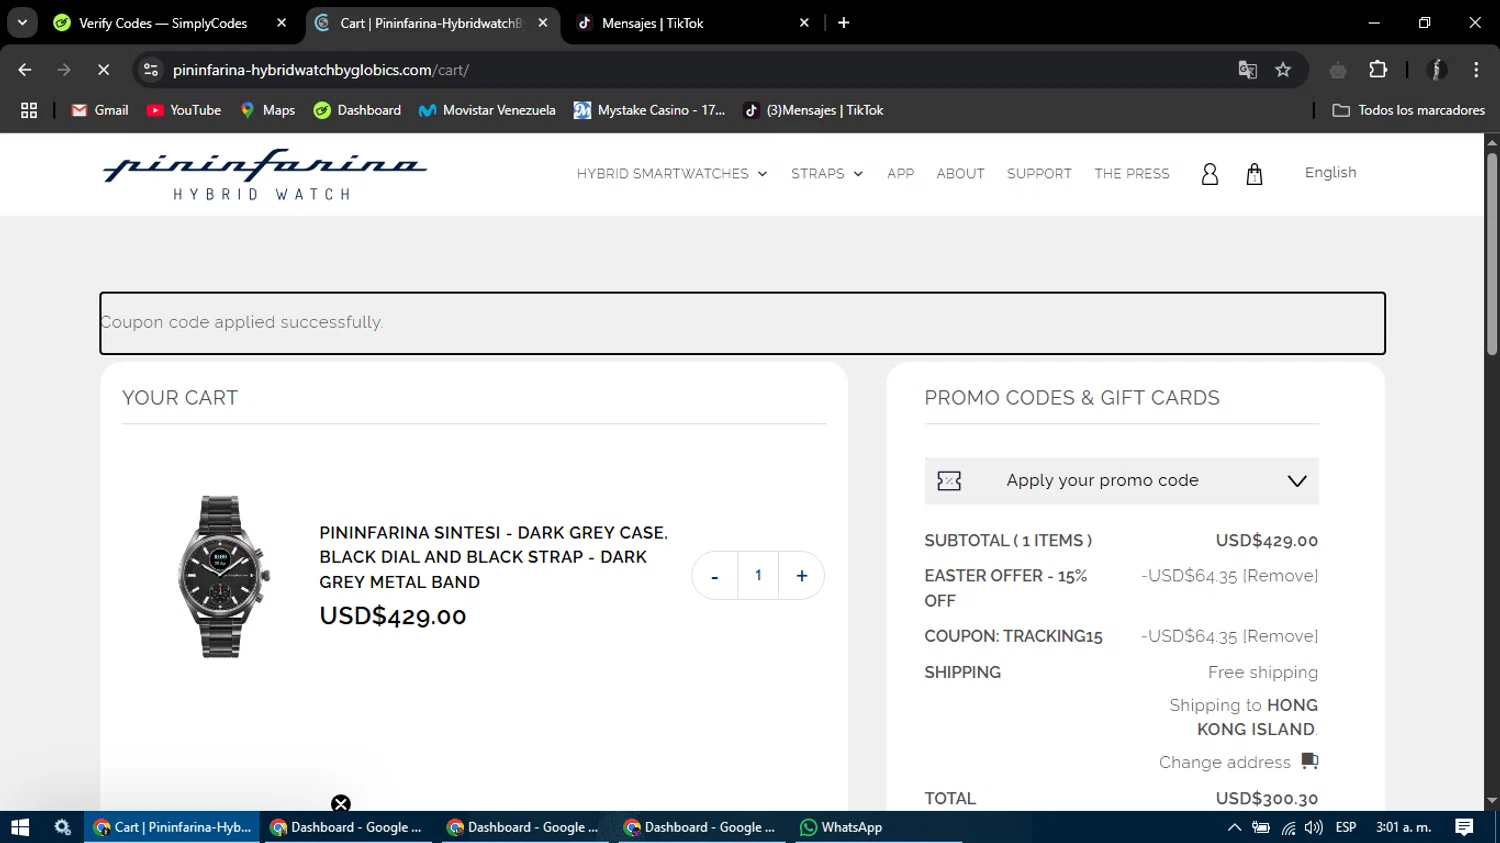
Task: Open the tab search dropdown arrow
Action: tap(22, 23)
